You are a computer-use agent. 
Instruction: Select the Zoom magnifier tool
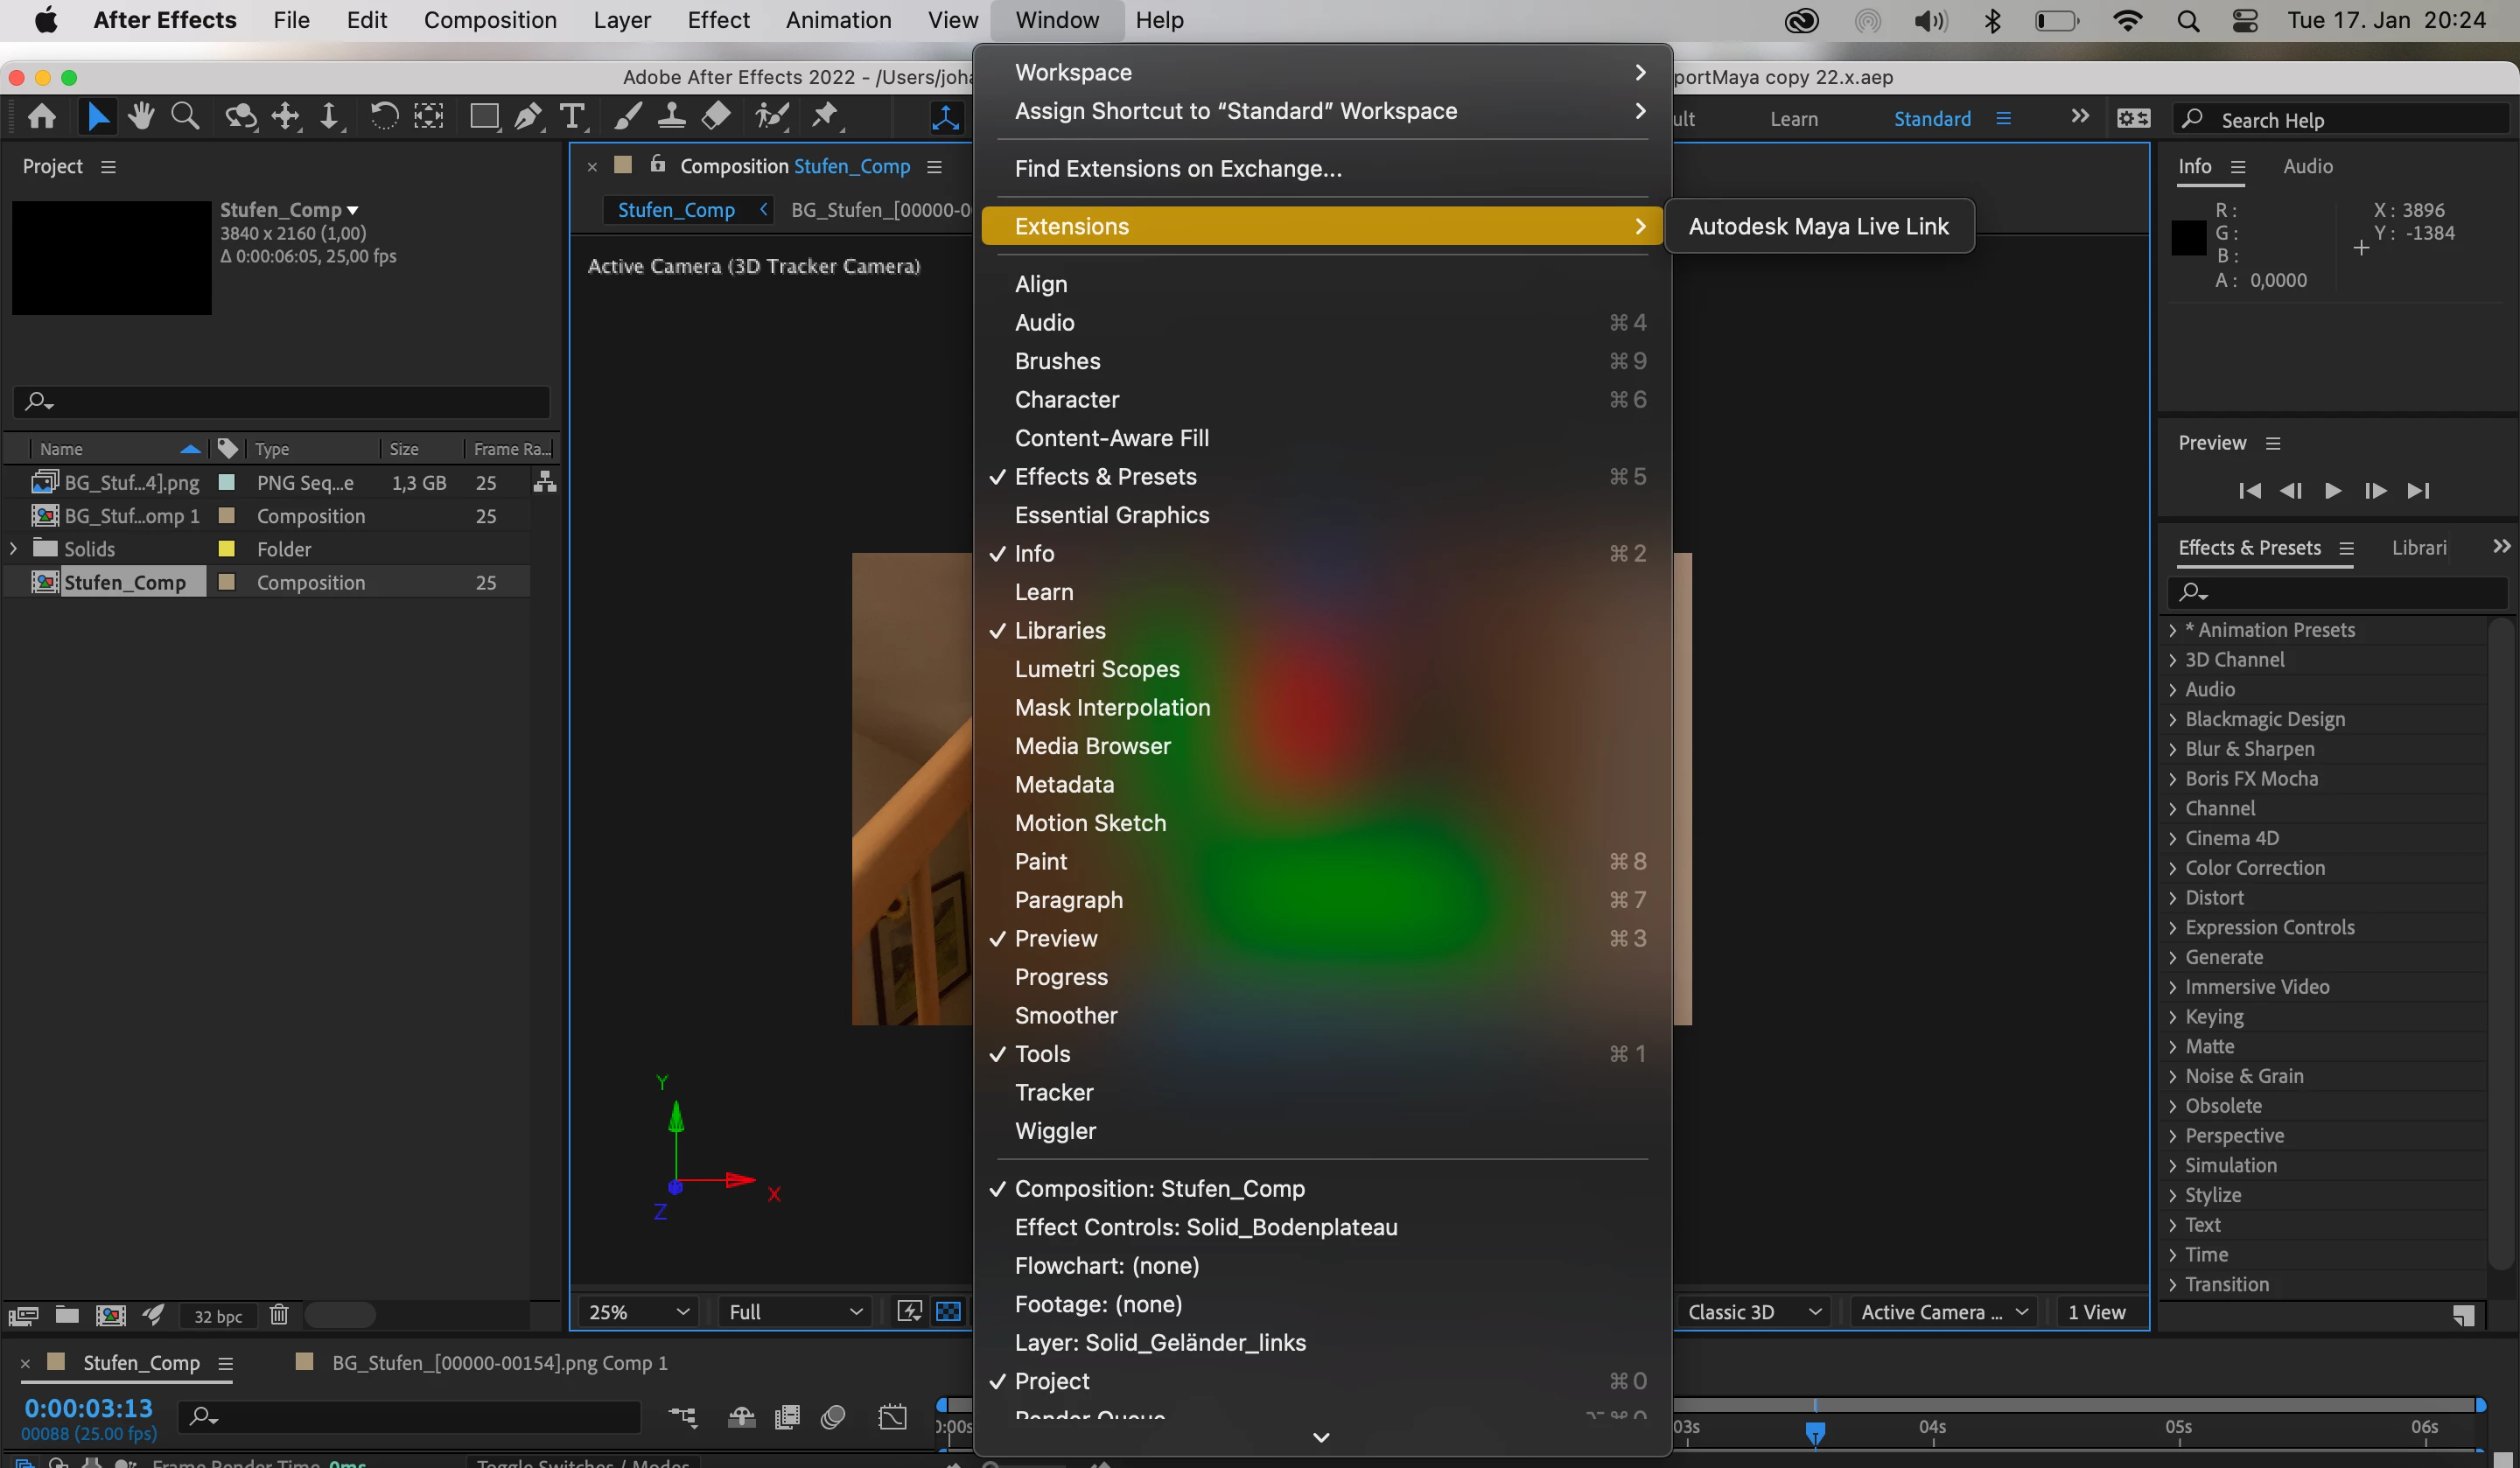(x=185, y=117)
